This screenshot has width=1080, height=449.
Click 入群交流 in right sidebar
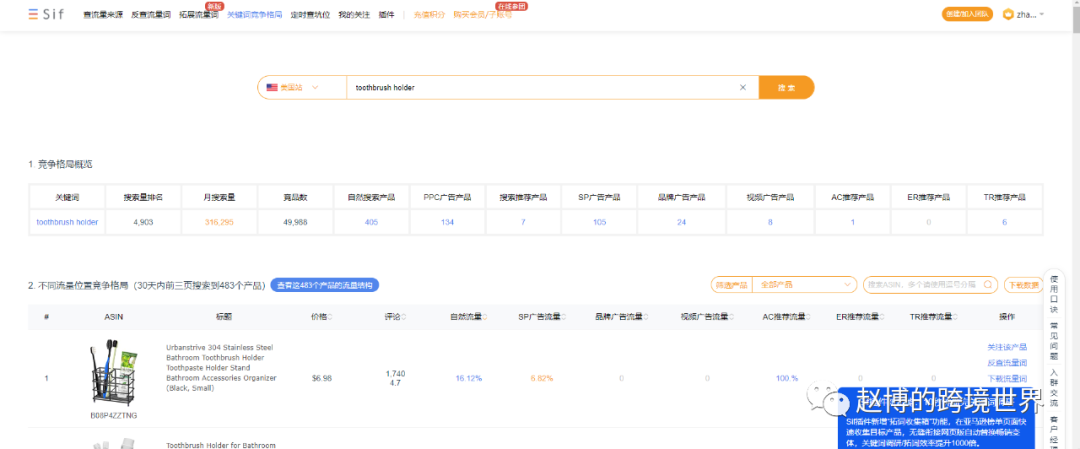(1055, 388)
